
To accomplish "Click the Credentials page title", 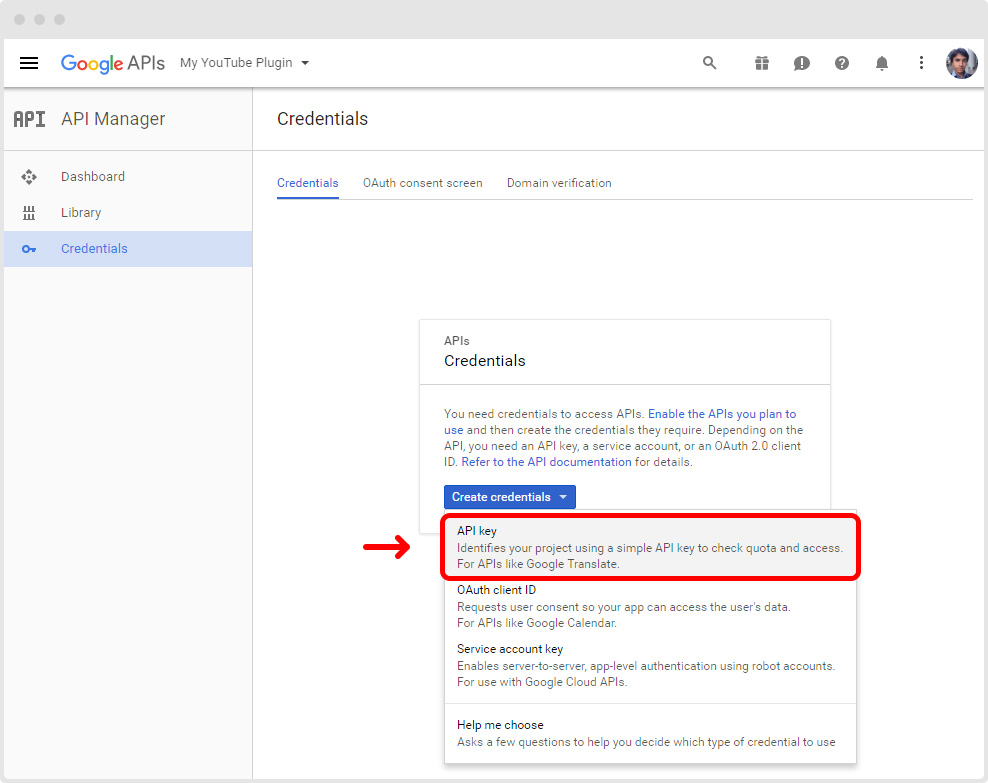I will (x=323, y=119).
